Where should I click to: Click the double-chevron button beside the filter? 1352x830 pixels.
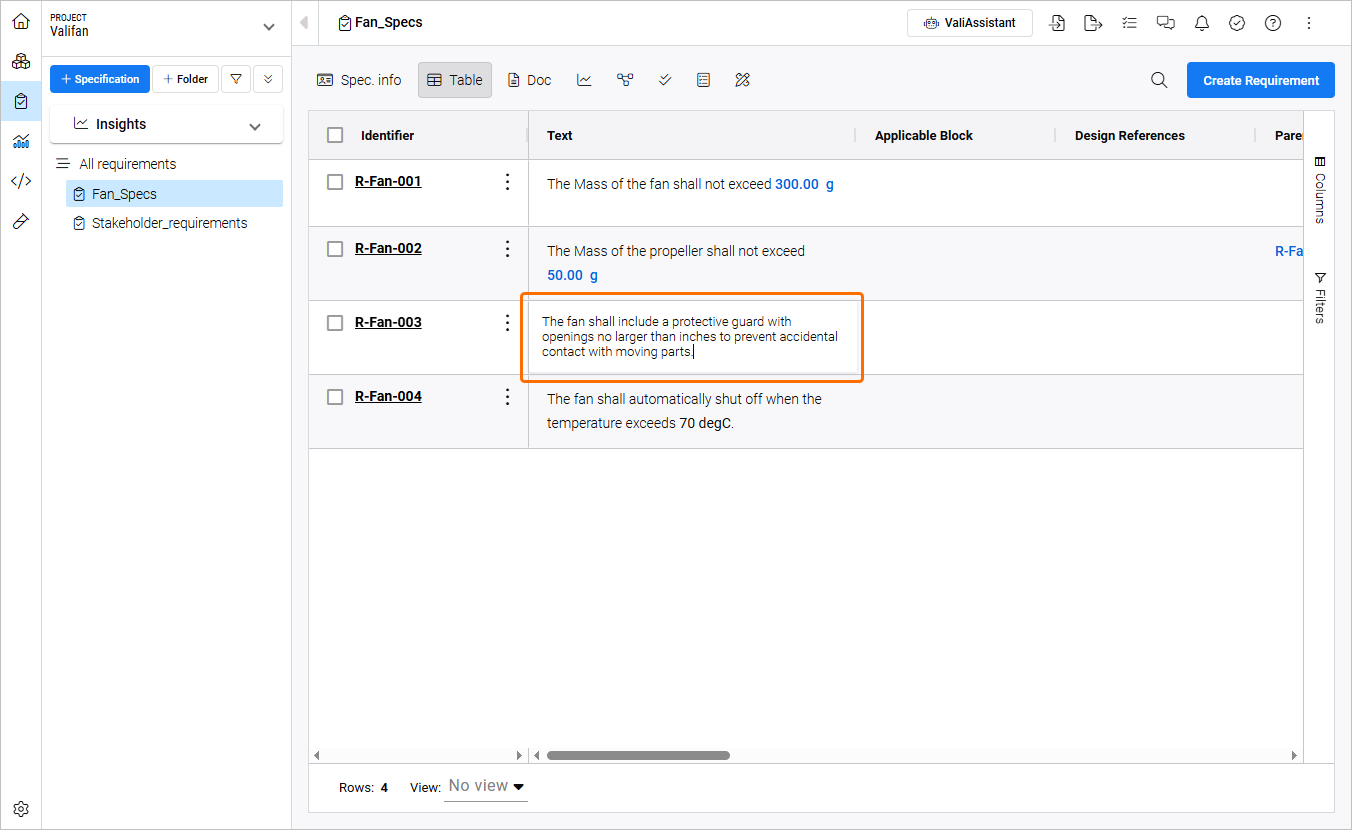[x=268, y=79]
